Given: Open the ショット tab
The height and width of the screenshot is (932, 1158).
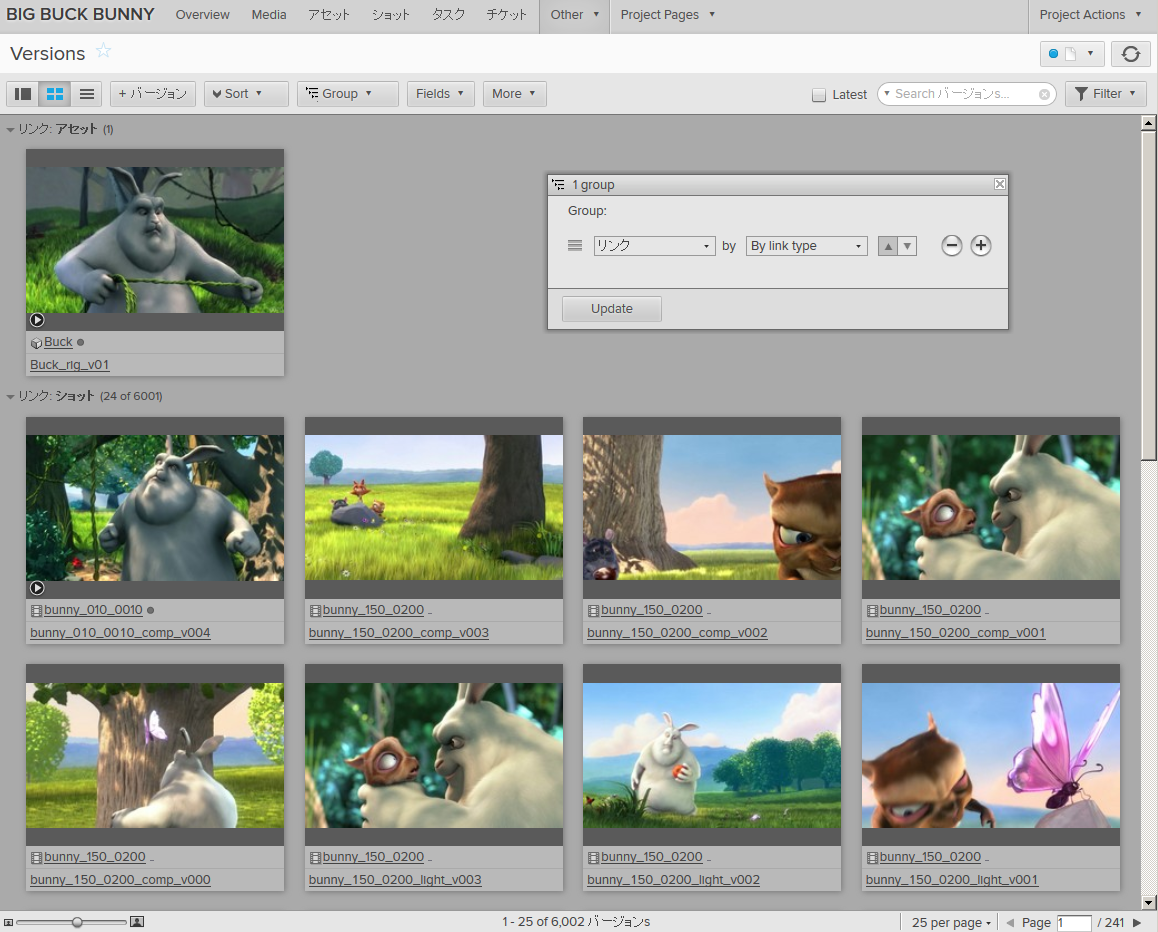Looking at the screenshot, I should pos(391,15).
